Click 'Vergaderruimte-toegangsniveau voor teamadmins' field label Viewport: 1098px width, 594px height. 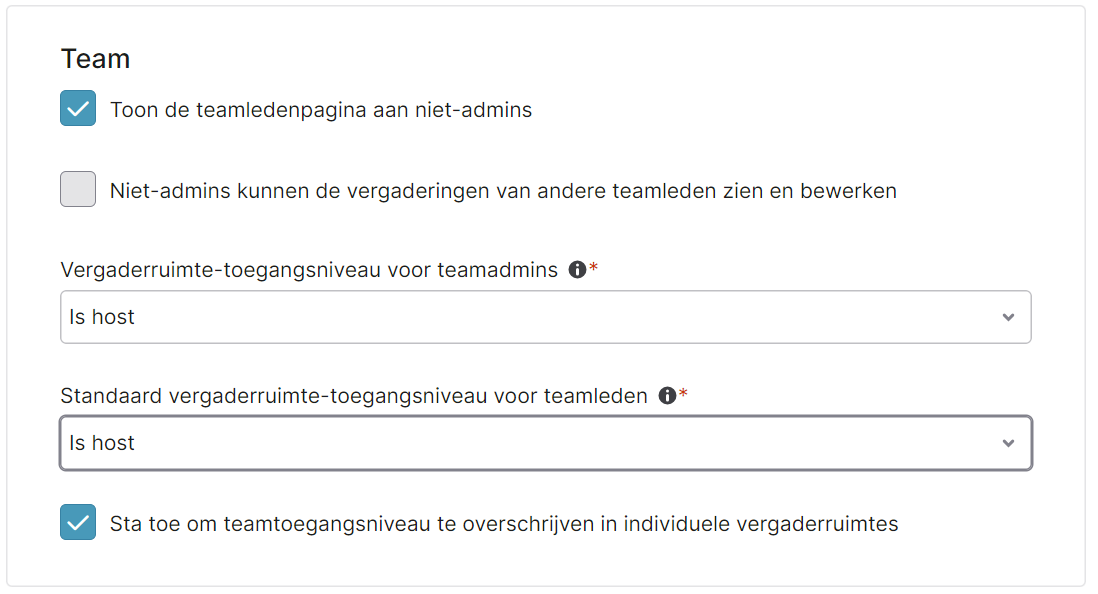309,270
